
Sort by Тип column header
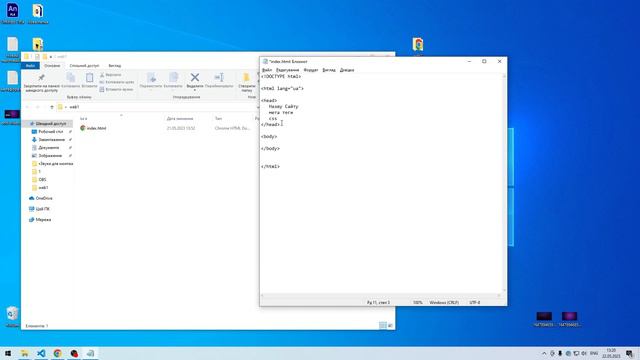pos(218,118)
